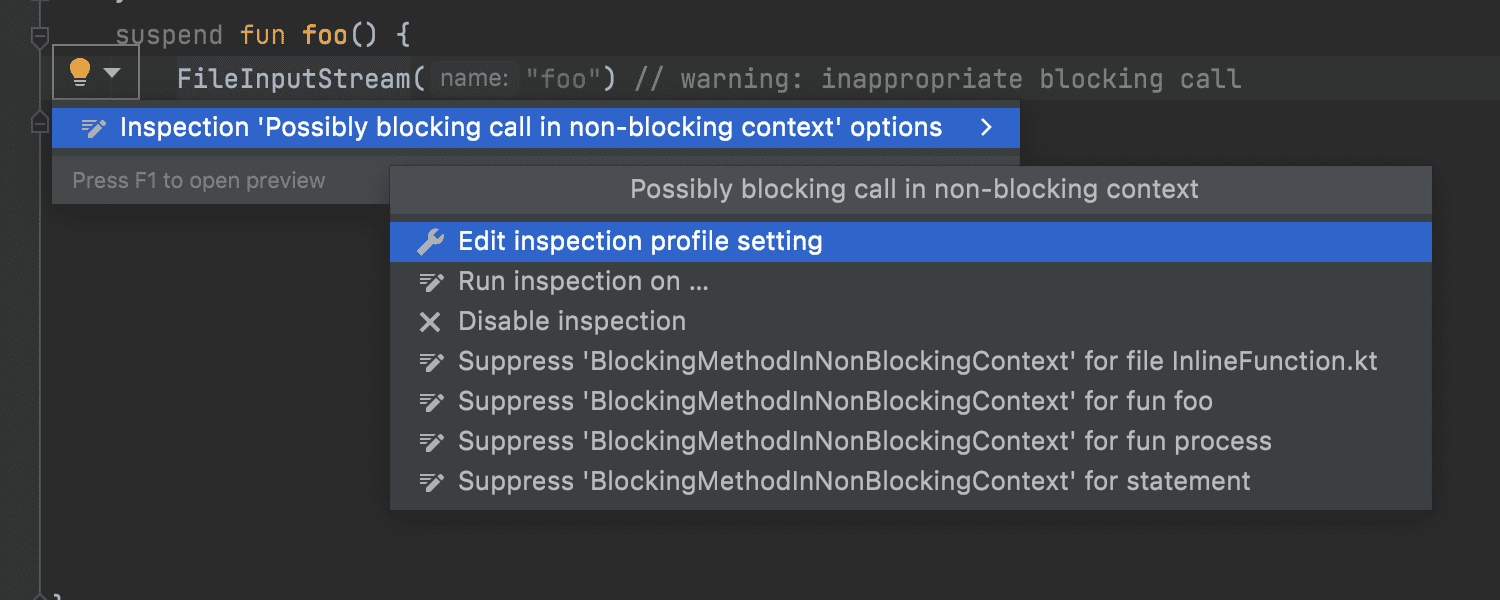Screen dimensions: 1500x600
Task: Collapse the fold marker beside suspend fun foo
Action: coord(40,38)
